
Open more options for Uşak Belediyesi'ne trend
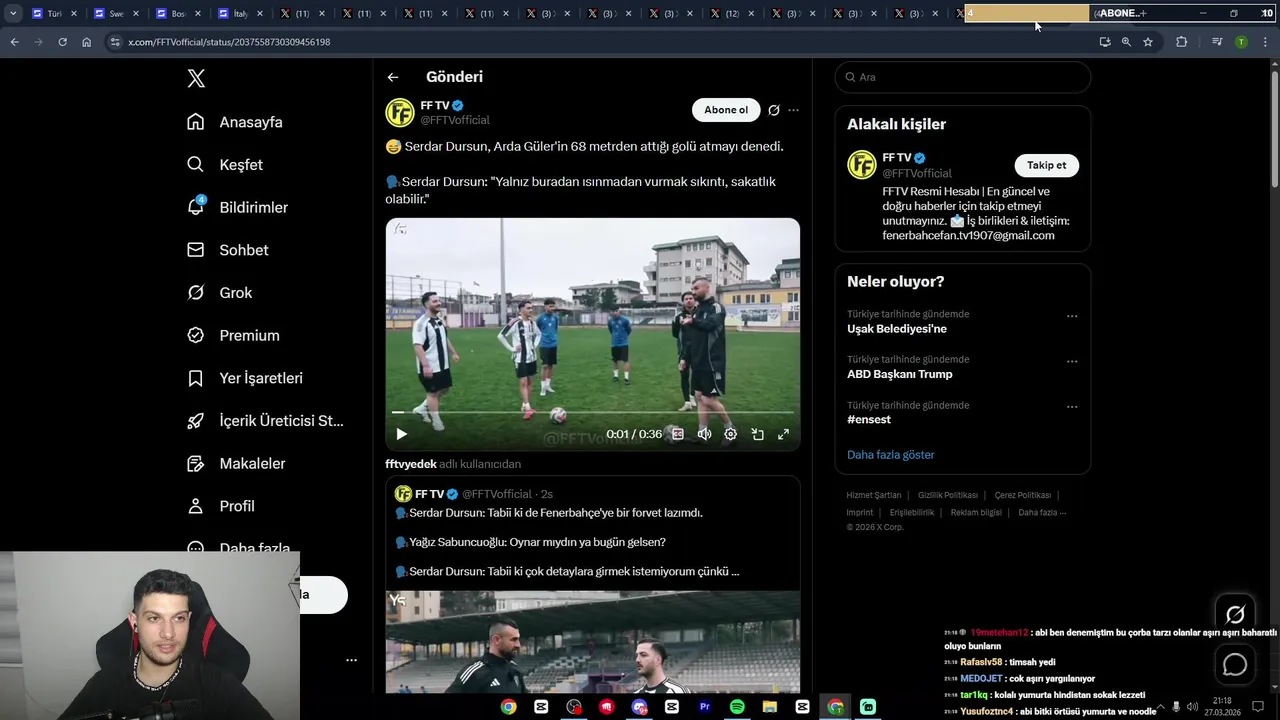tap(1072, 316)
